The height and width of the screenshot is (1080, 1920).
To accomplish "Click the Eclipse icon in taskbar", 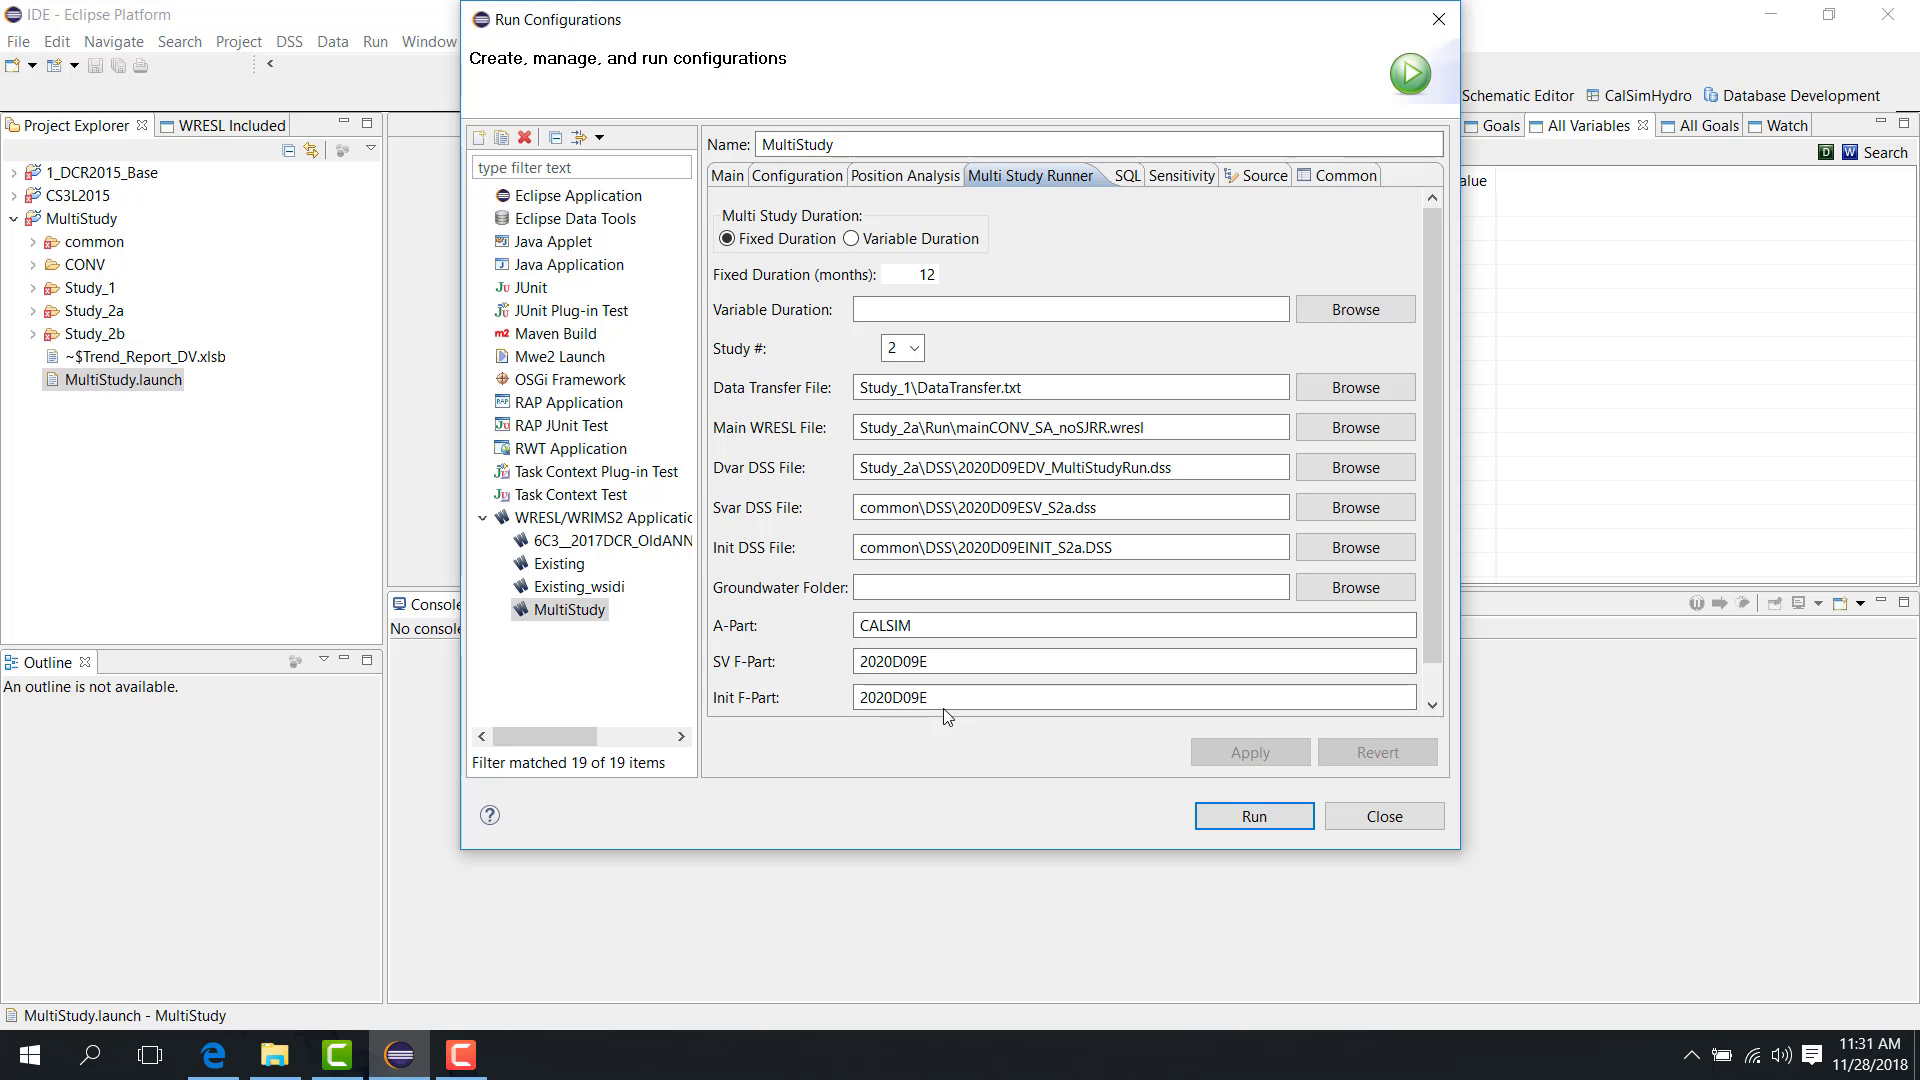I will [x=399, y=1055].
